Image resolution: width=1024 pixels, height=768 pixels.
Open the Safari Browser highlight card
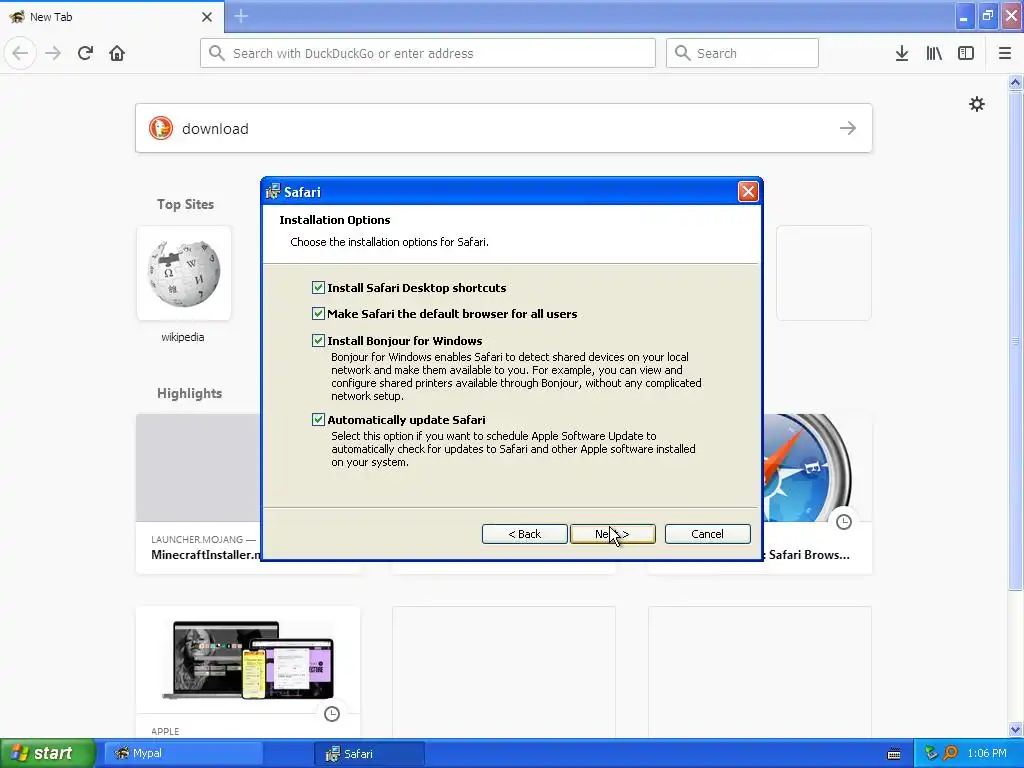817,494
